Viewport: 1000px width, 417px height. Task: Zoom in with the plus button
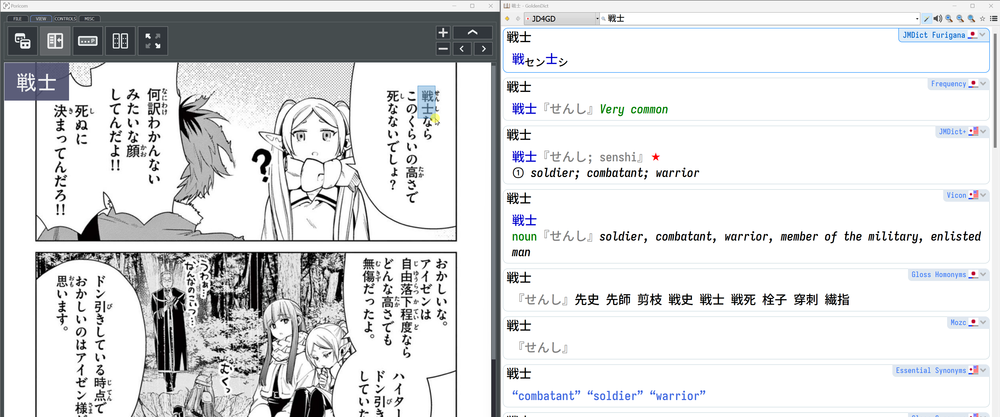(443, 33)
